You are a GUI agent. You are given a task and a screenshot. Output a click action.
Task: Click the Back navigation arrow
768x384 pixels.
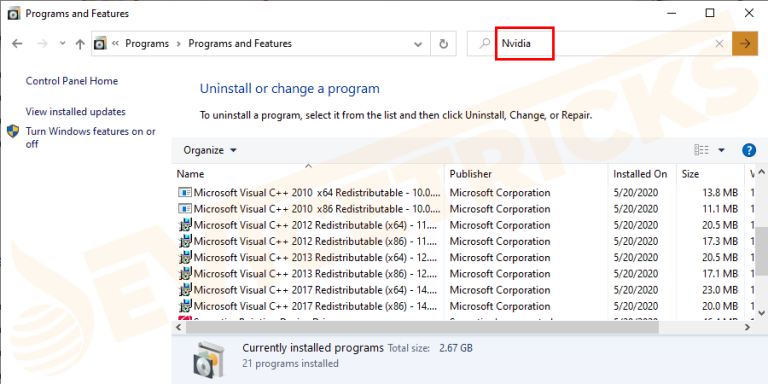click(17, 44)
